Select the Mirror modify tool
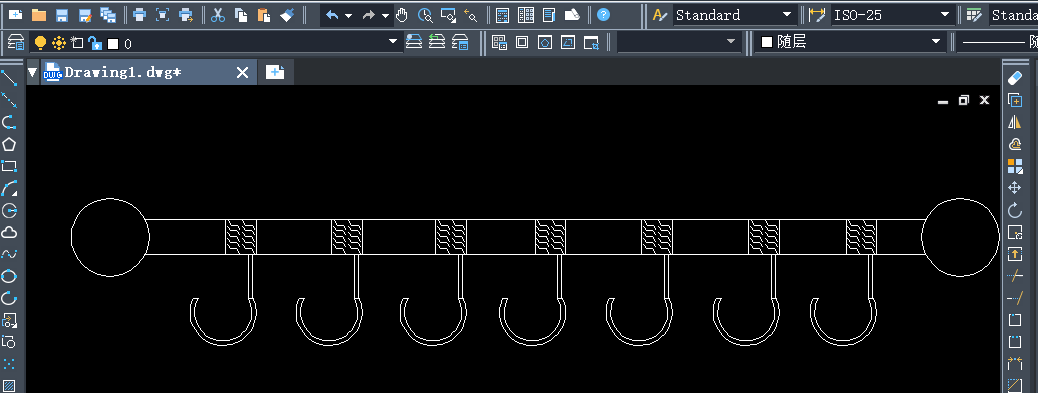Screen dimensions: 1038x393 [x=1014, y=122]
